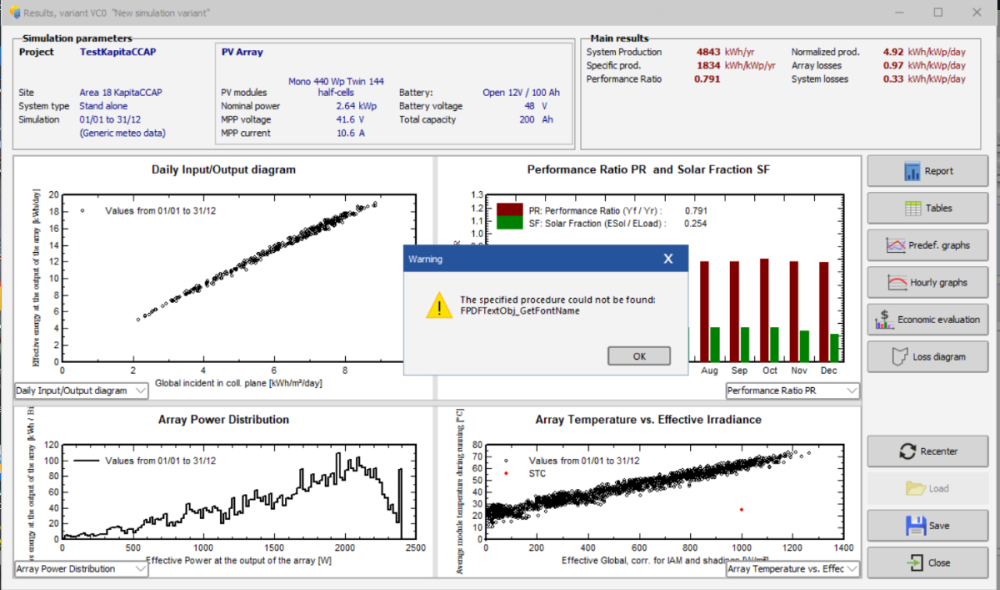Close the results window via Close button
This screenshot has height=590, width=1000.
926,562
